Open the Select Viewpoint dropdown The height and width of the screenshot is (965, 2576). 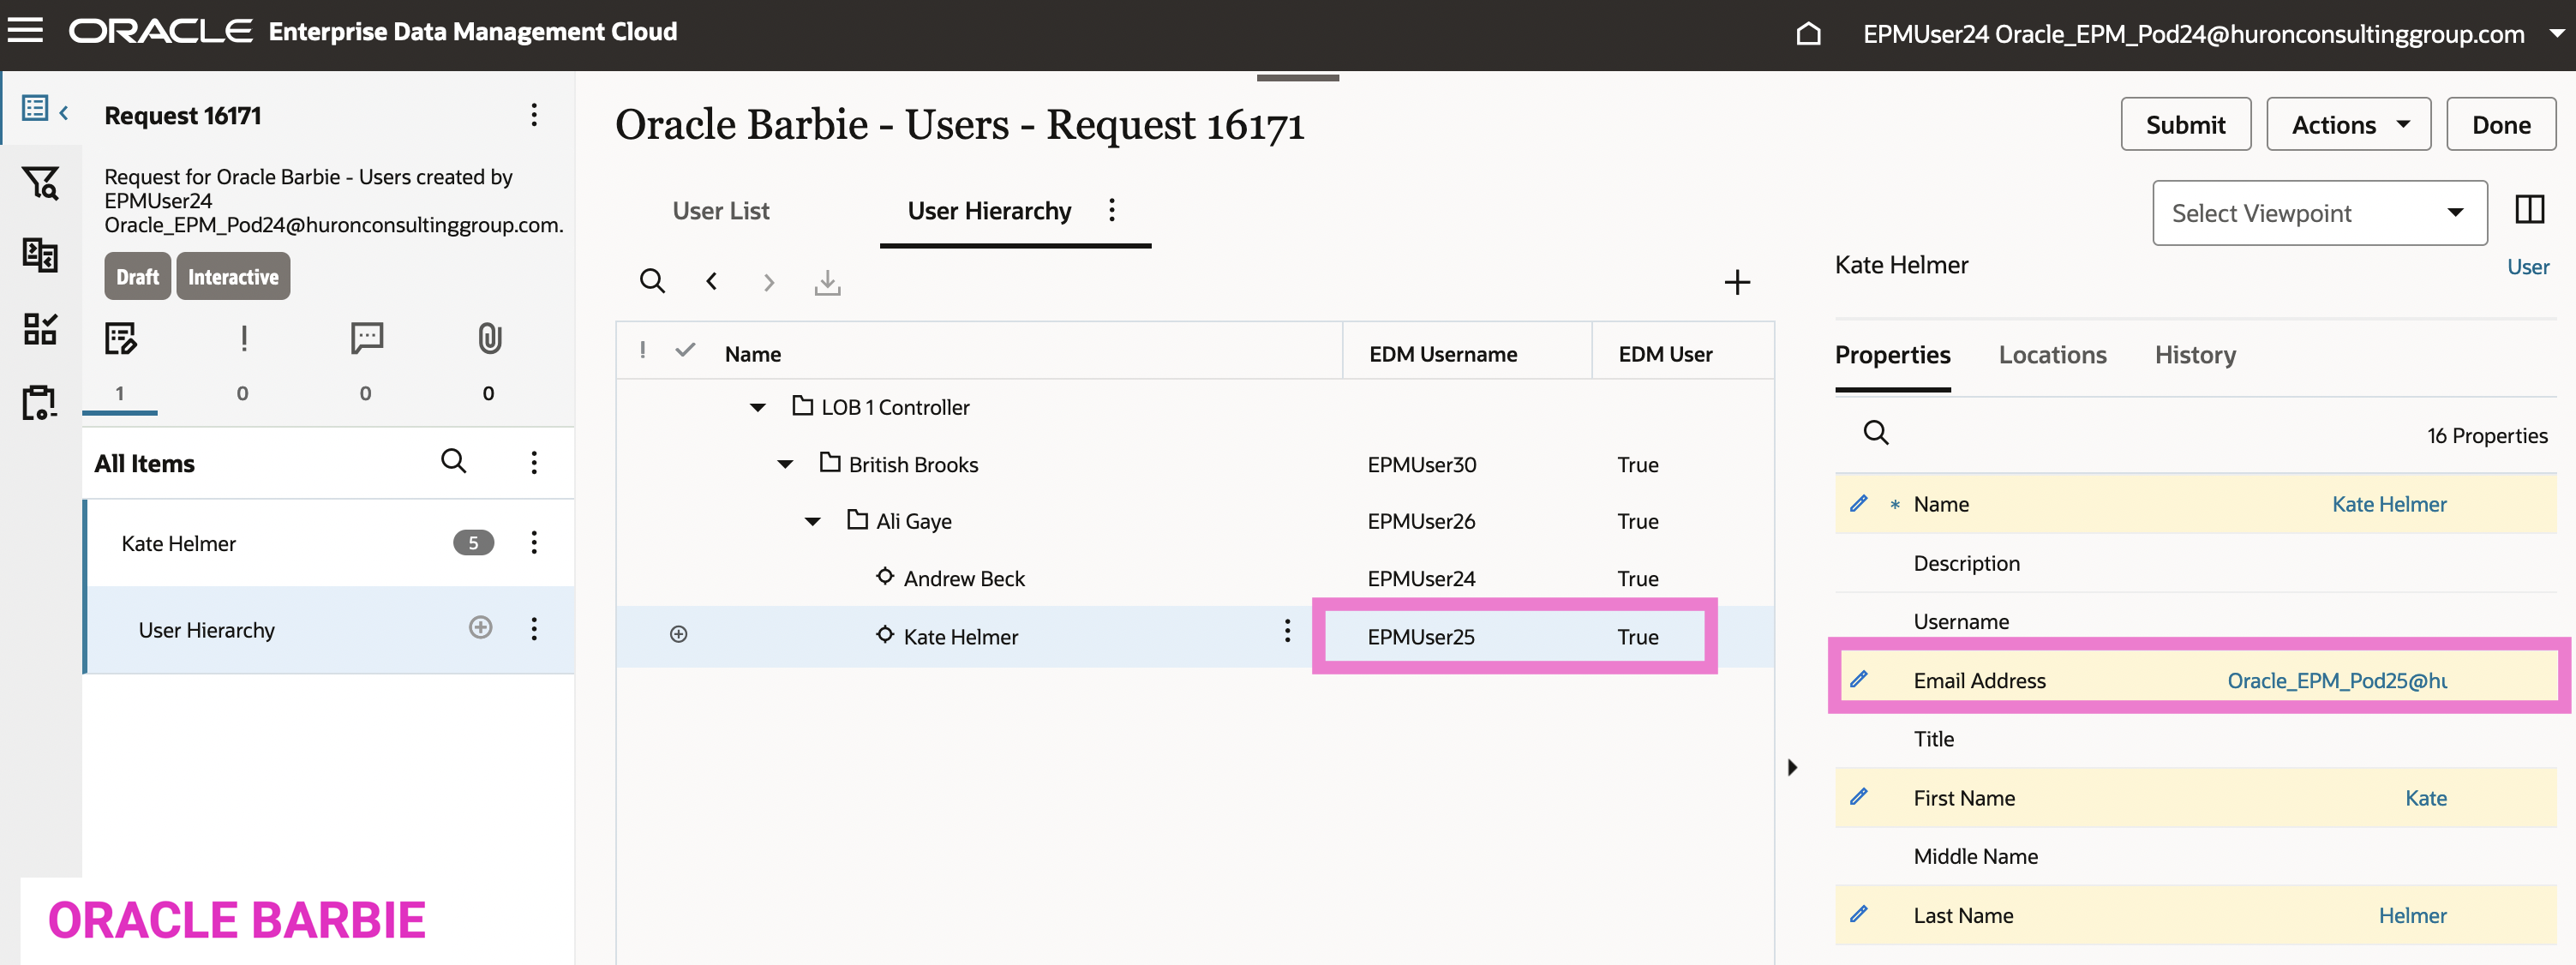[x=2318, y=213]
